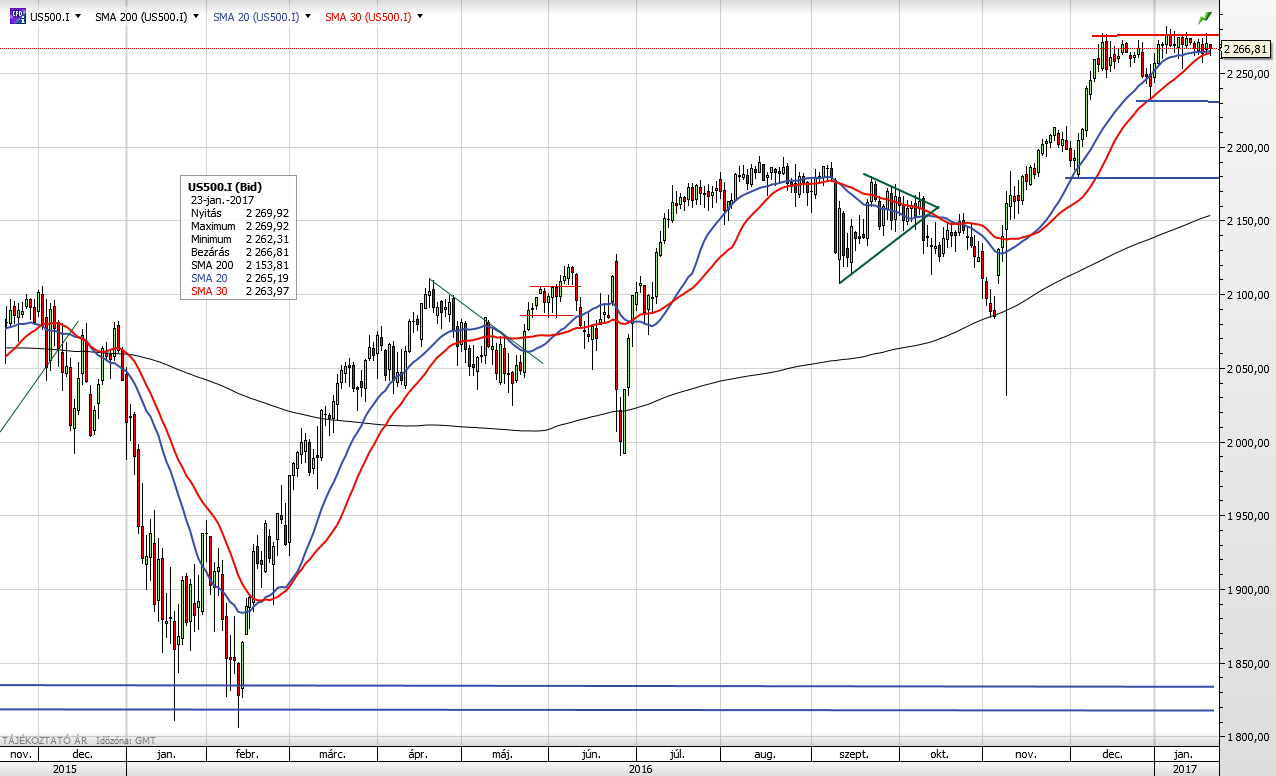1276x776 pixels.
Task: Click the okt. month label on time axis
Action: 939,754
